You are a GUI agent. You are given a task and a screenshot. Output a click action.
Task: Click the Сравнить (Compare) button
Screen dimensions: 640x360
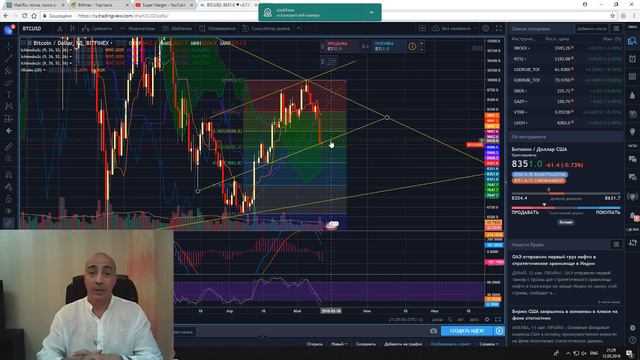pyautogui.click(x=97, y=29)
